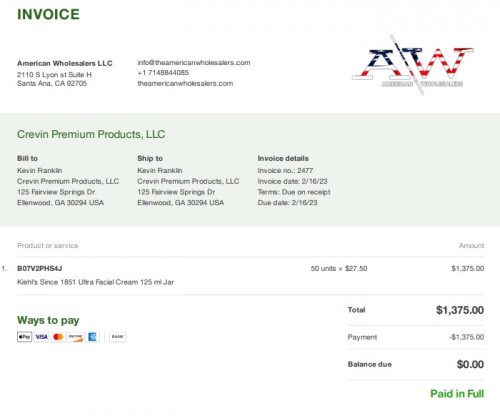Choose the Mastercard payment icon
Screen dimensions: 500x416
(x=58, y=337)
